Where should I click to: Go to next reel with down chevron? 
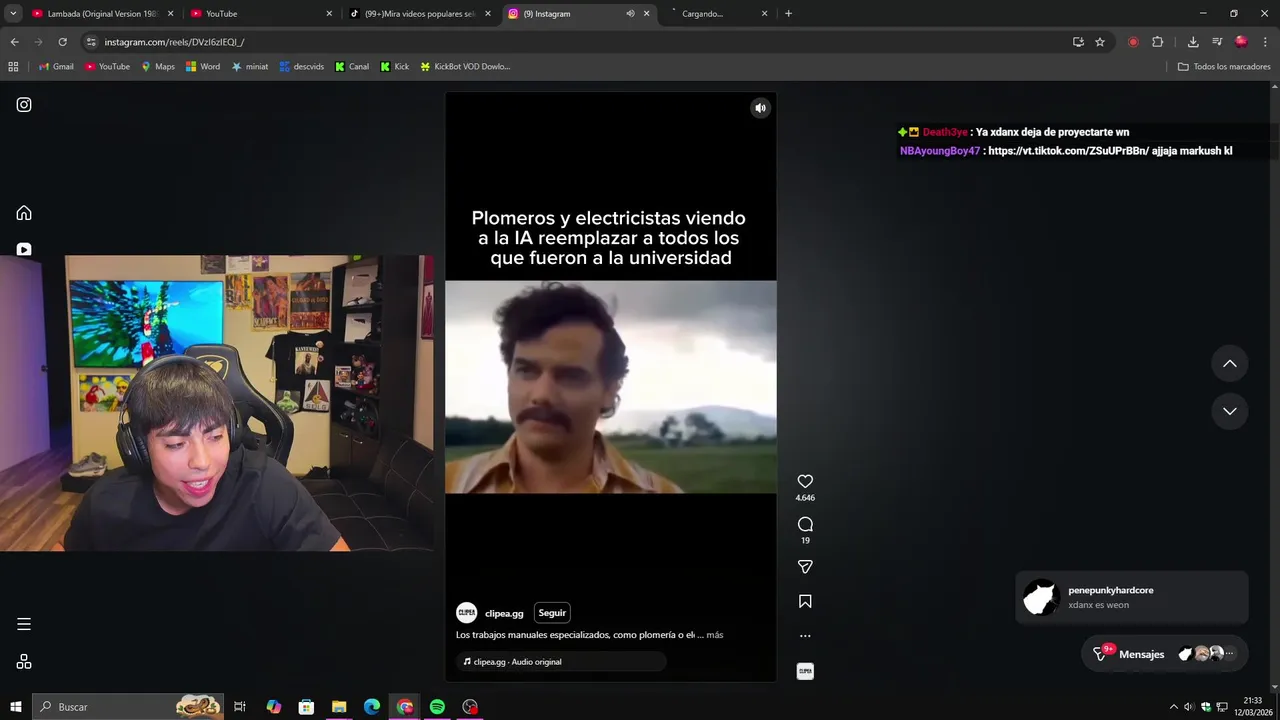(x=1230, y=411)
